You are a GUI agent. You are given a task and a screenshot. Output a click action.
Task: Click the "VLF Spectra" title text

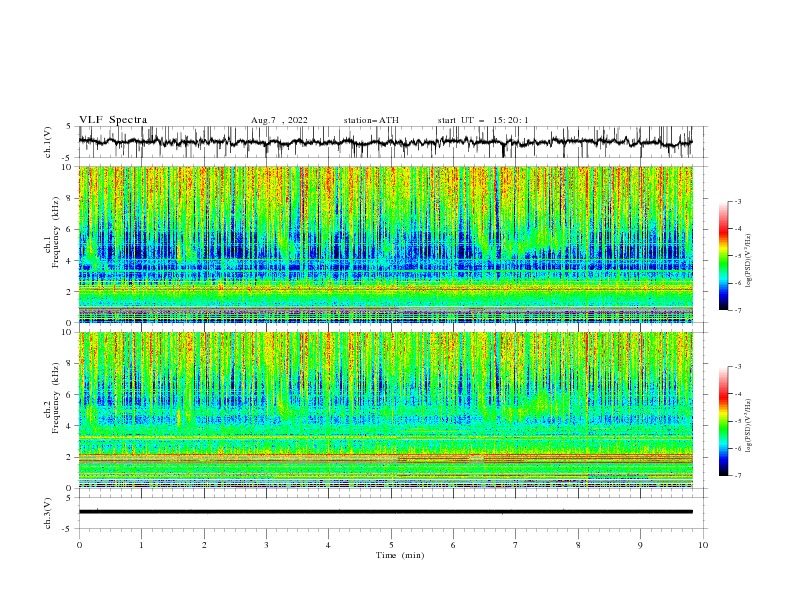coord(113,120)
